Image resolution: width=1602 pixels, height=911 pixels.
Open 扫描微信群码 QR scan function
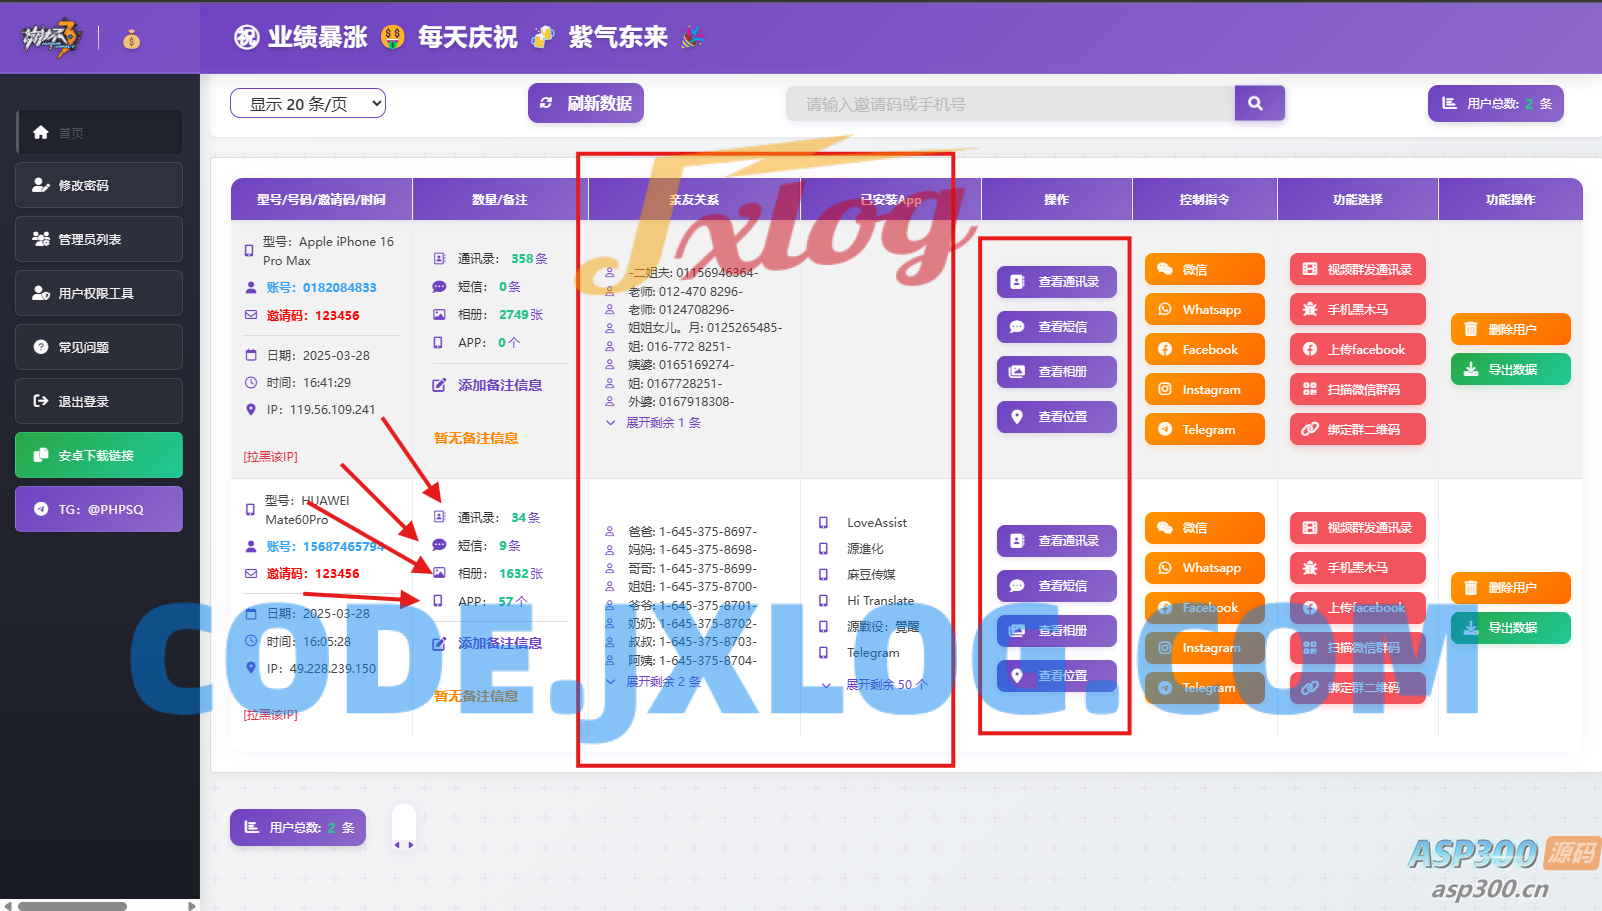click(1357, 388)
